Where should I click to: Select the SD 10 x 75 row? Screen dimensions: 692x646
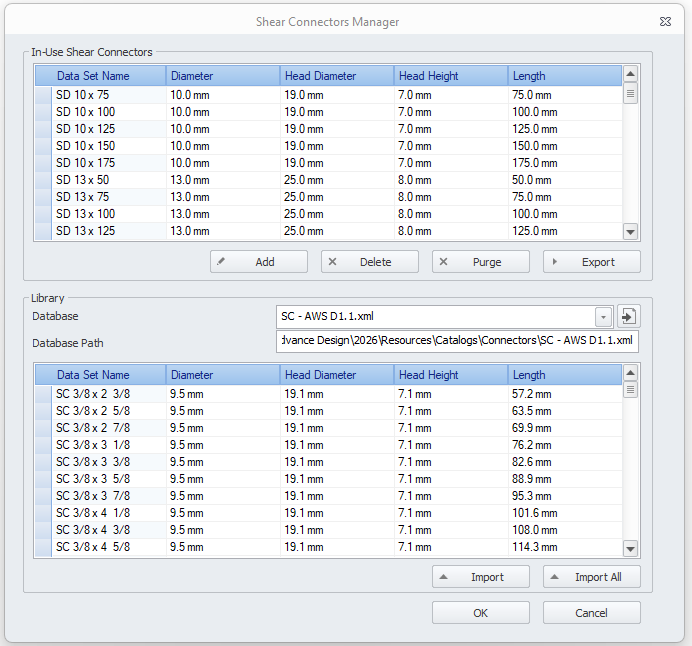tap(328, 95)
